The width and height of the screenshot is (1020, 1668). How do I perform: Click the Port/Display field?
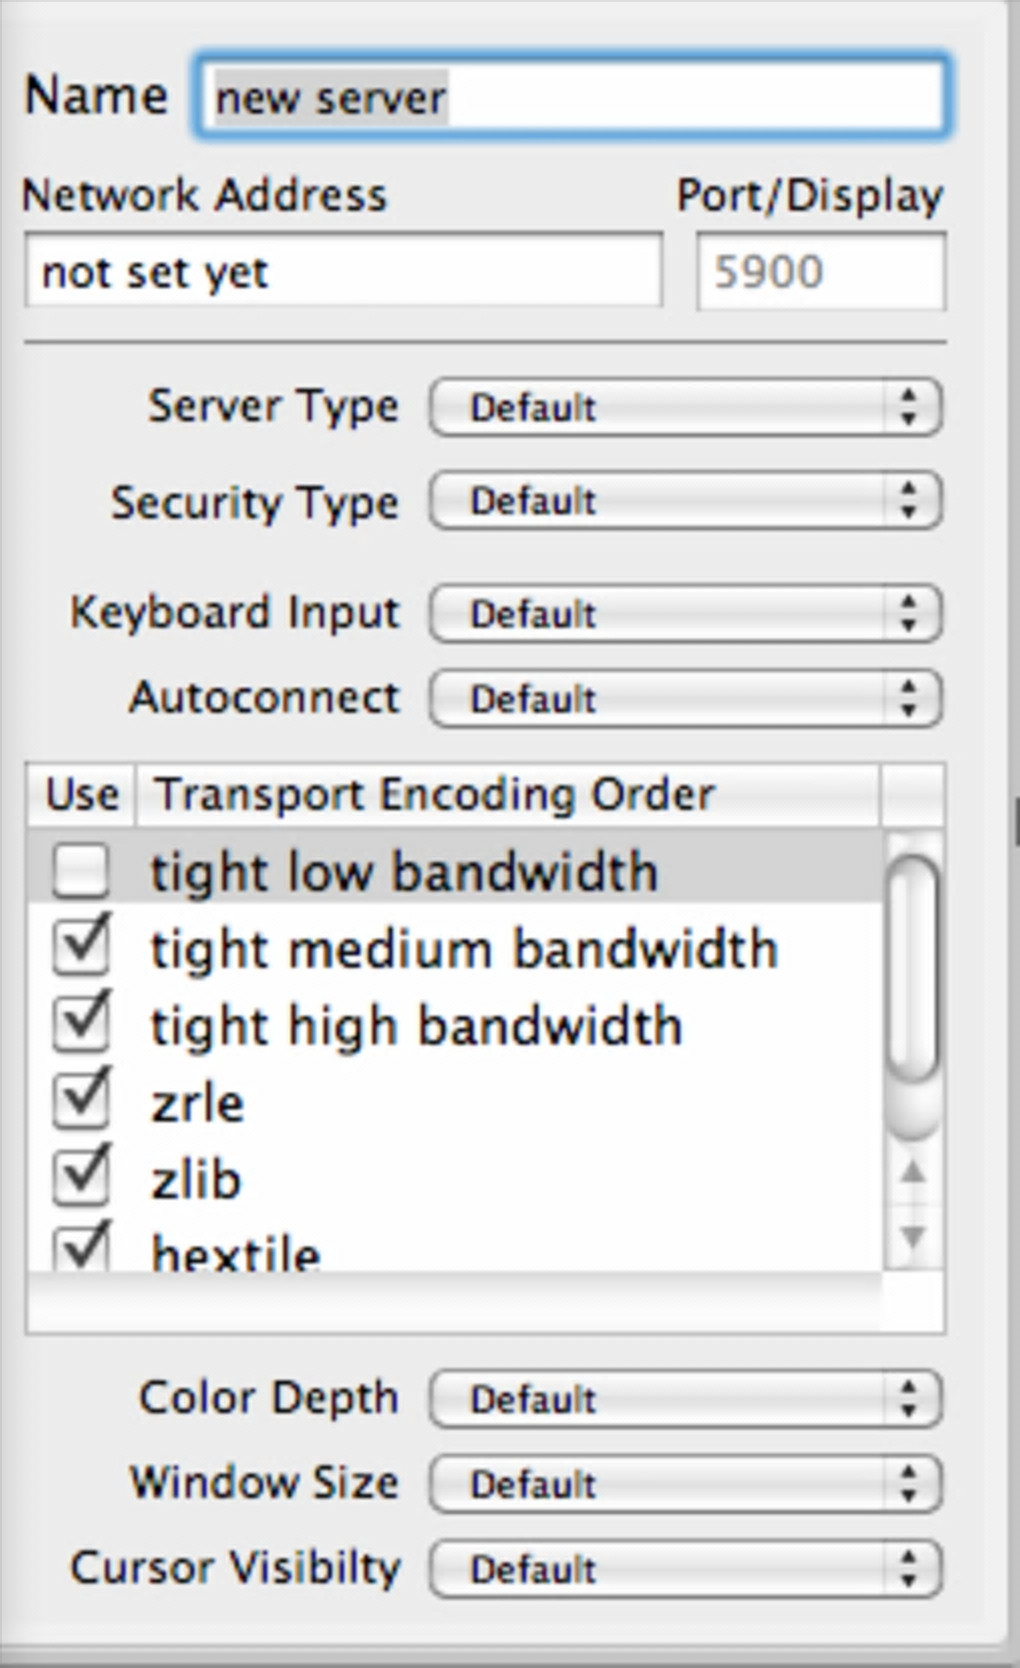[820, 272]
